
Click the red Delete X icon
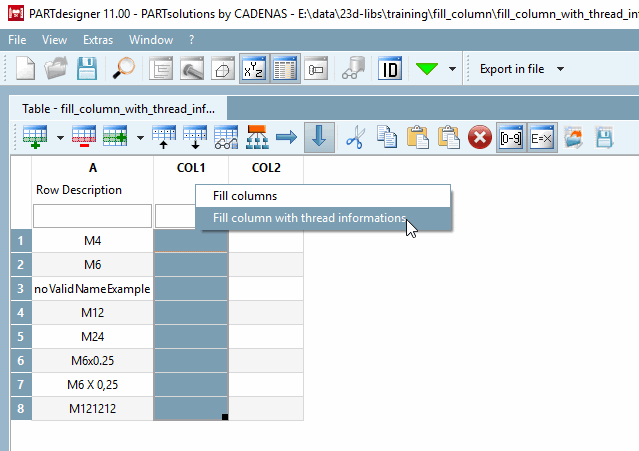(x=480, y=137)
